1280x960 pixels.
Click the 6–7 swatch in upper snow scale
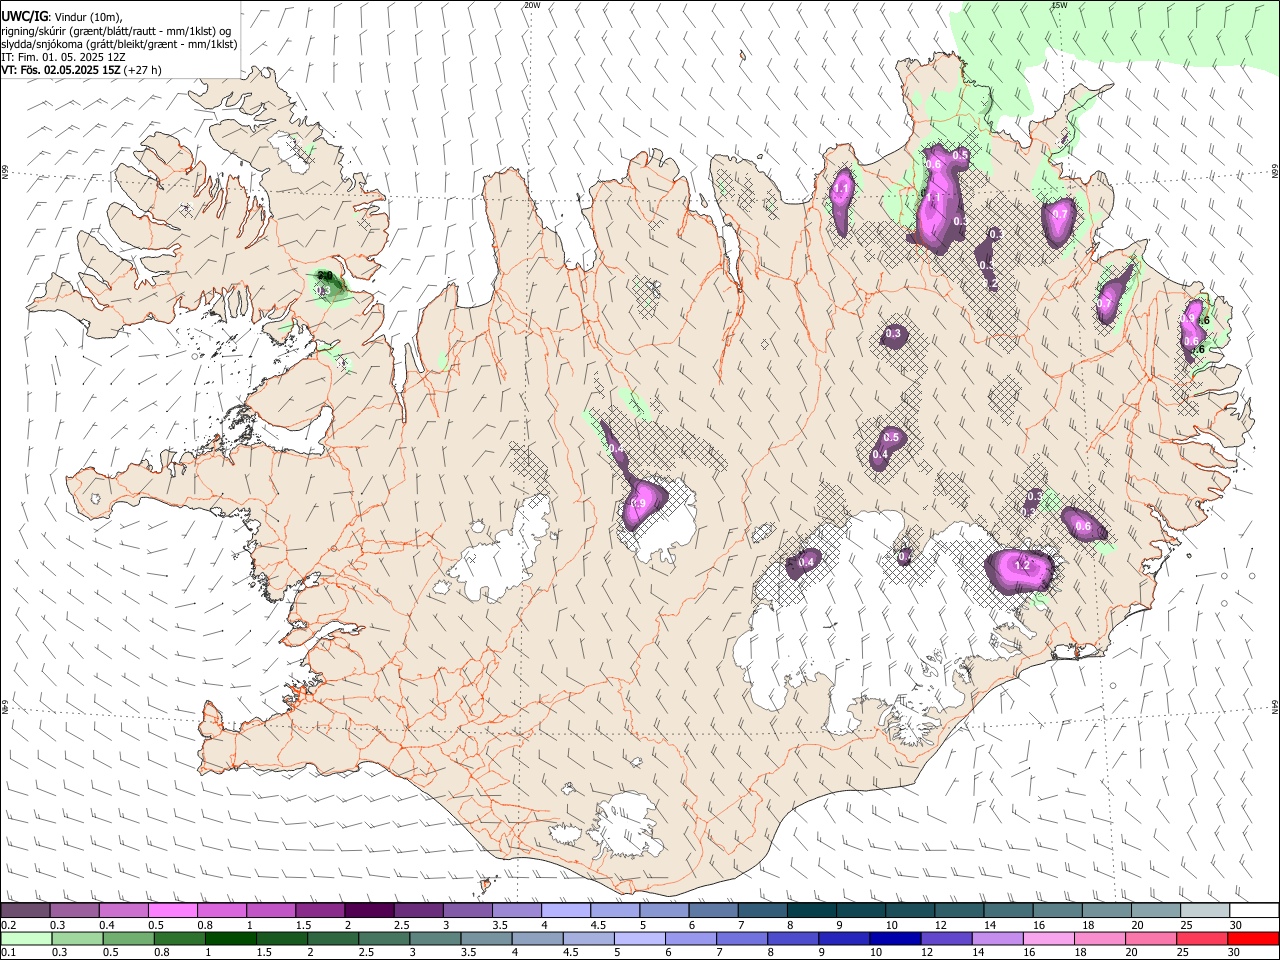tap(712, 910)
